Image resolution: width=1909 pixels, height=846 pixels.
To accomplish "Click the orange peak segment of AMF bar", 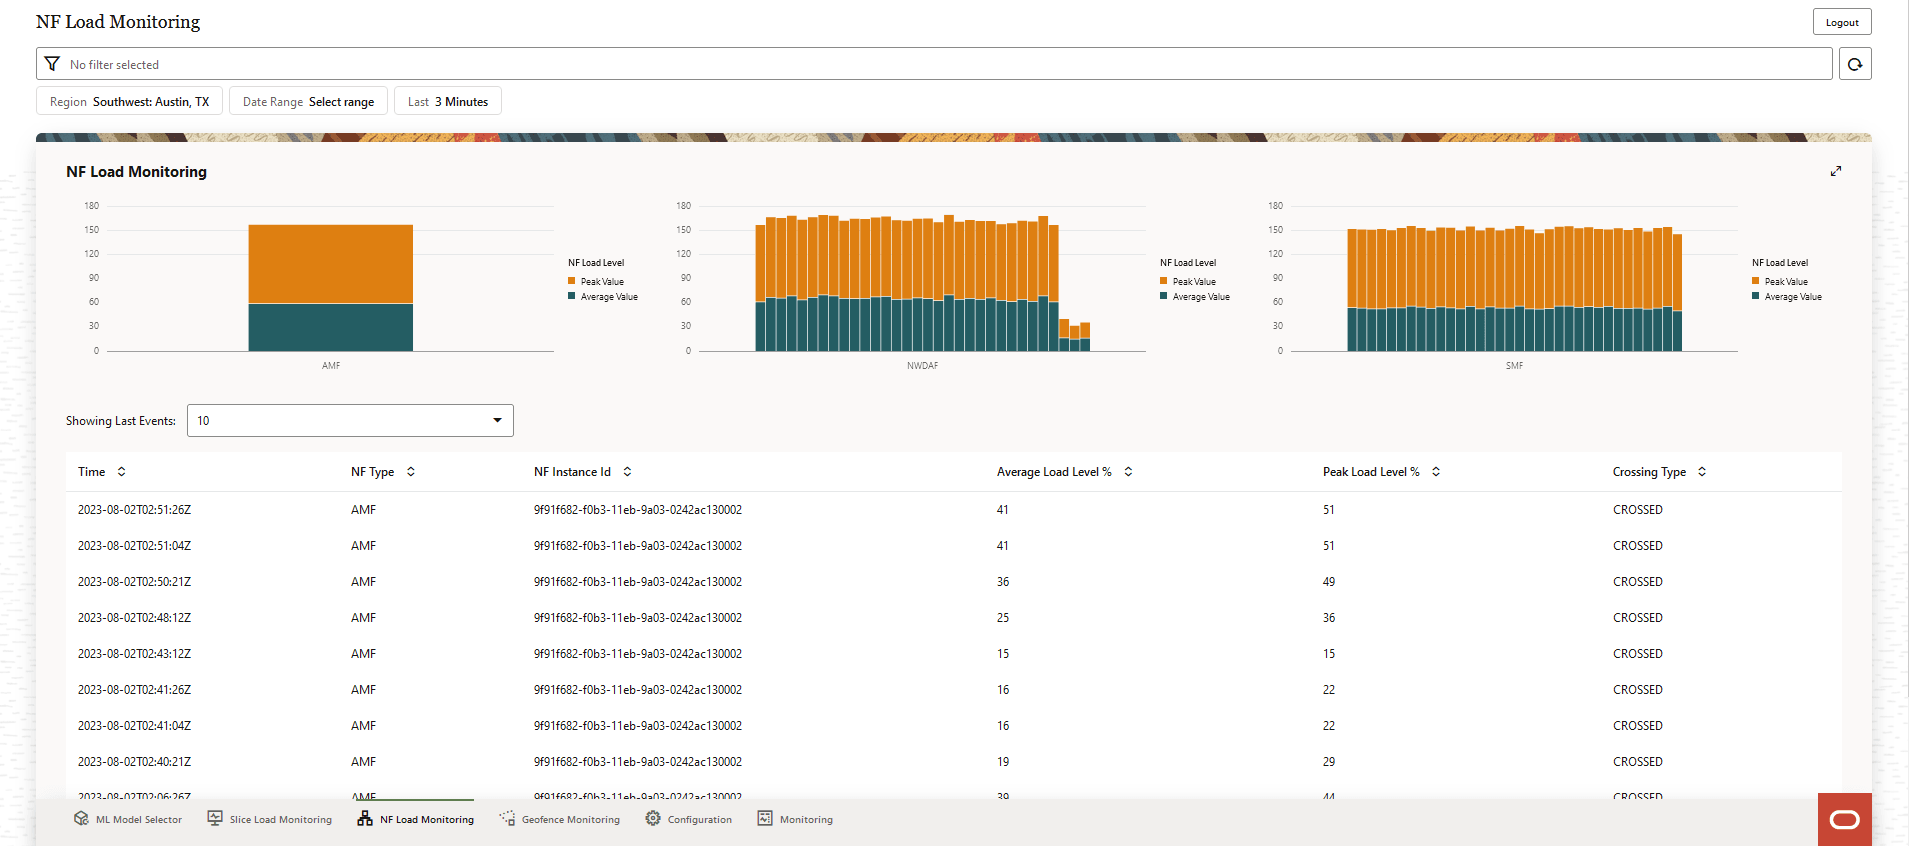I will (x=331, y=264).
